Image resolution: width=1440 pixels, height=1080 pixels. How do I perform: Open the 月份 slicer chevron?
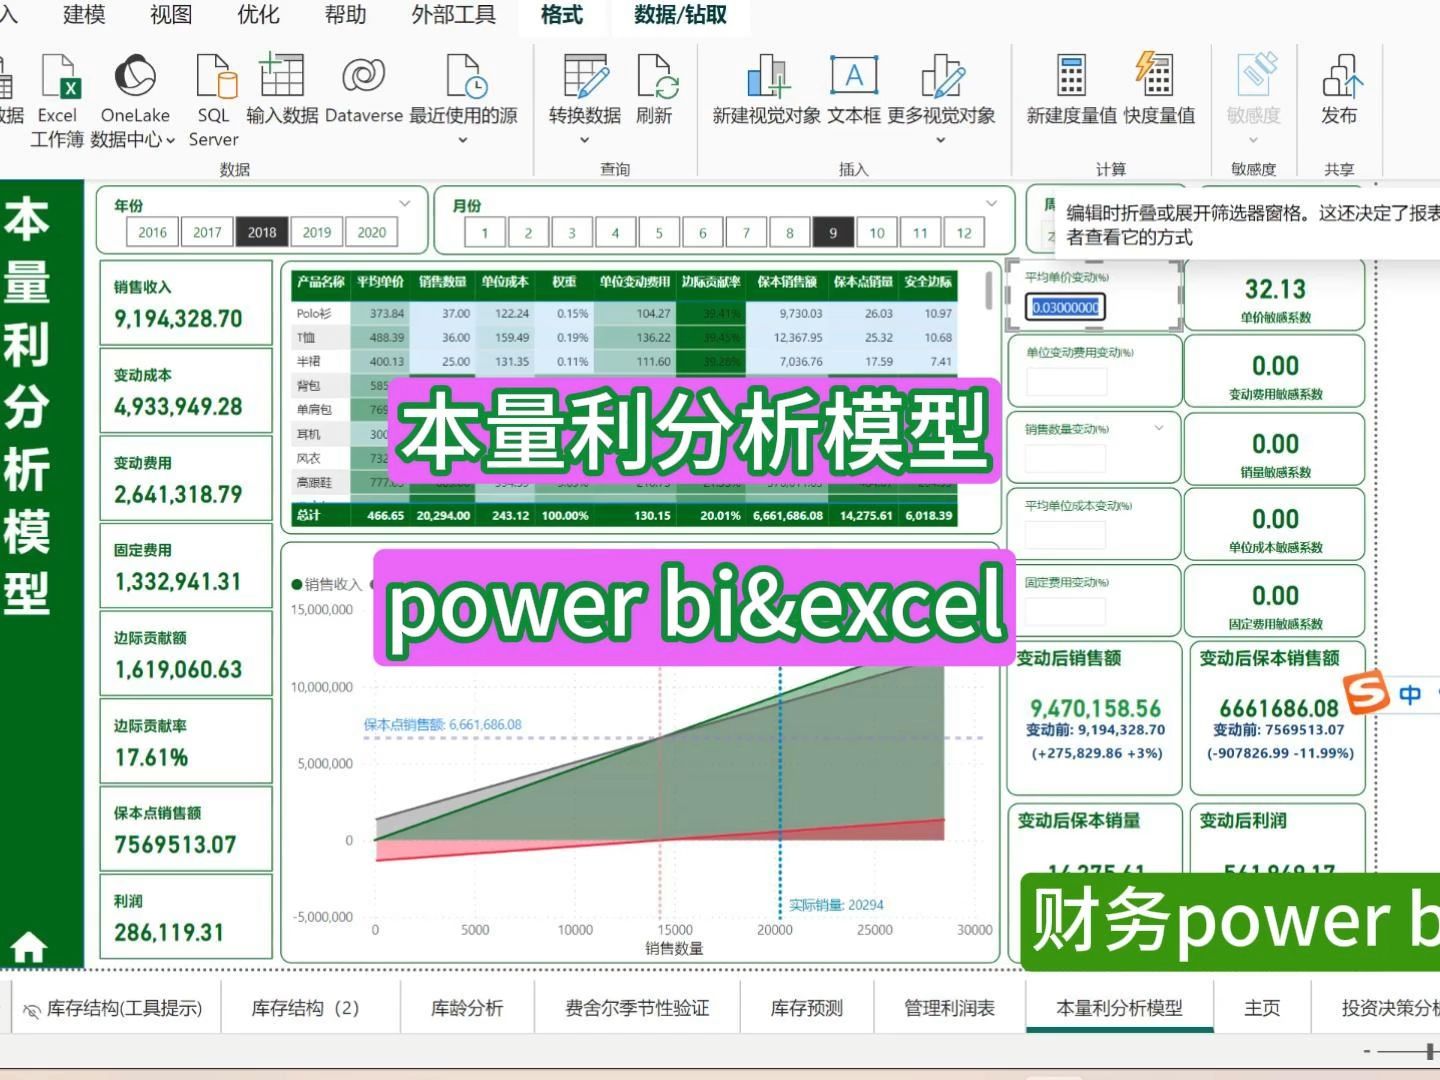(991, 203)
